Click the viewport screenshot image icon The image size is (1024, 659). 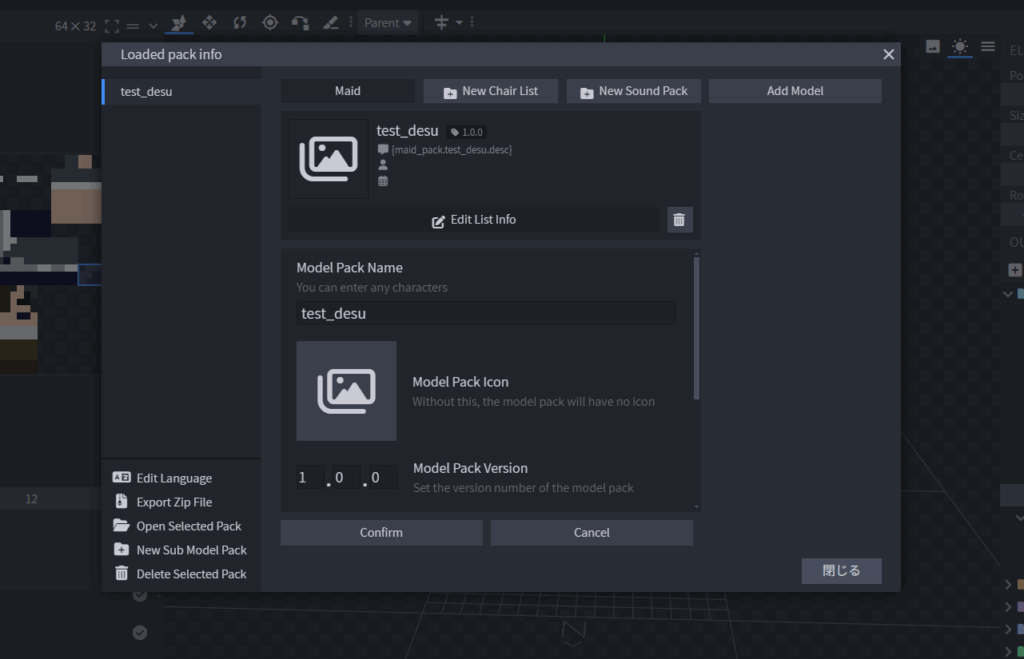(933, 46)
